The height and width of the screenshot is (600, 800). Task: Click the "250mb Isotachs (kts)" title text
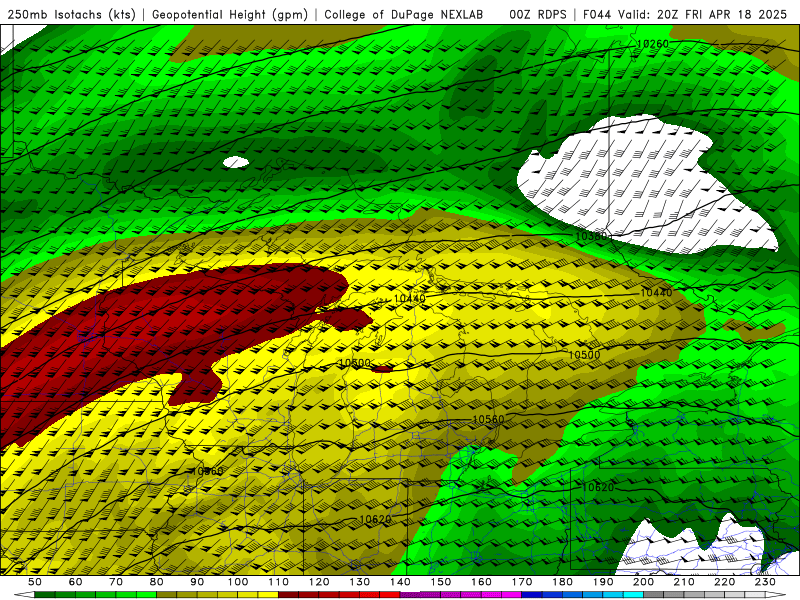(x=72, y=15)
